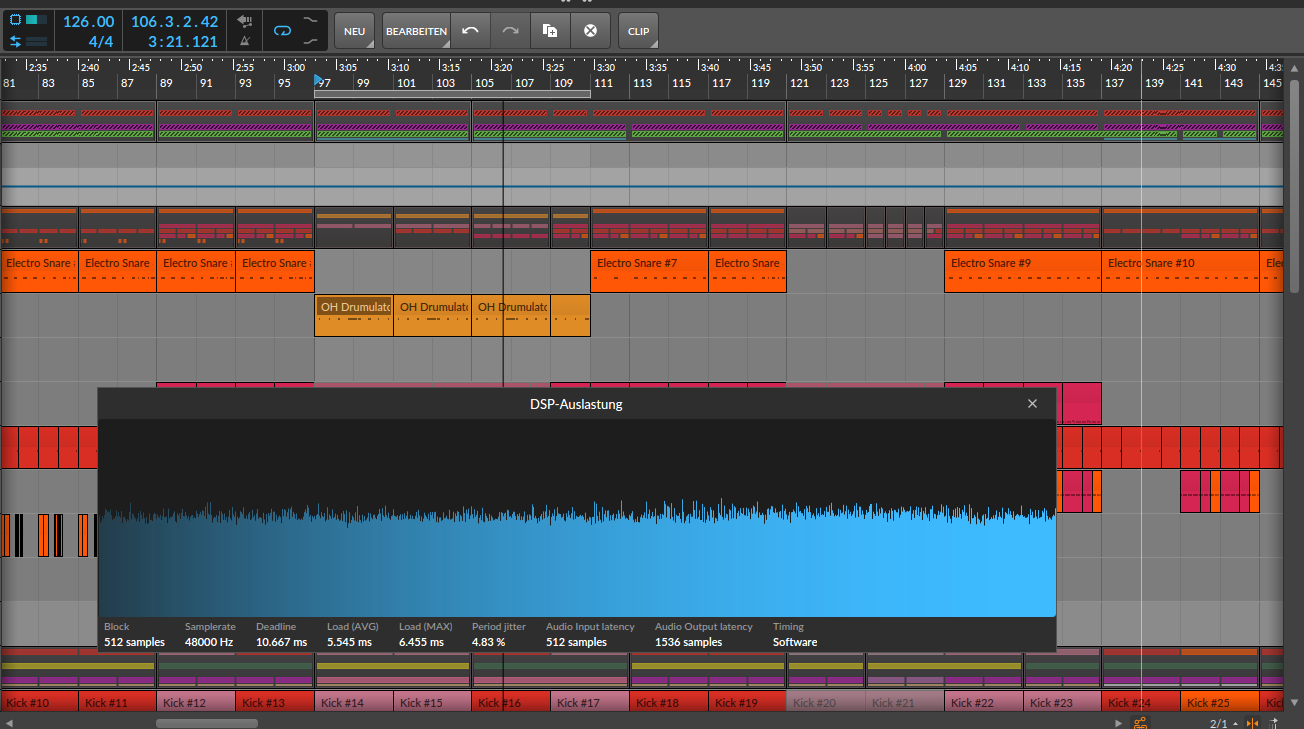Screen dimensions: 1304x729
Task: Click the scroll right arrow
Action: [x=1118, y=722]
